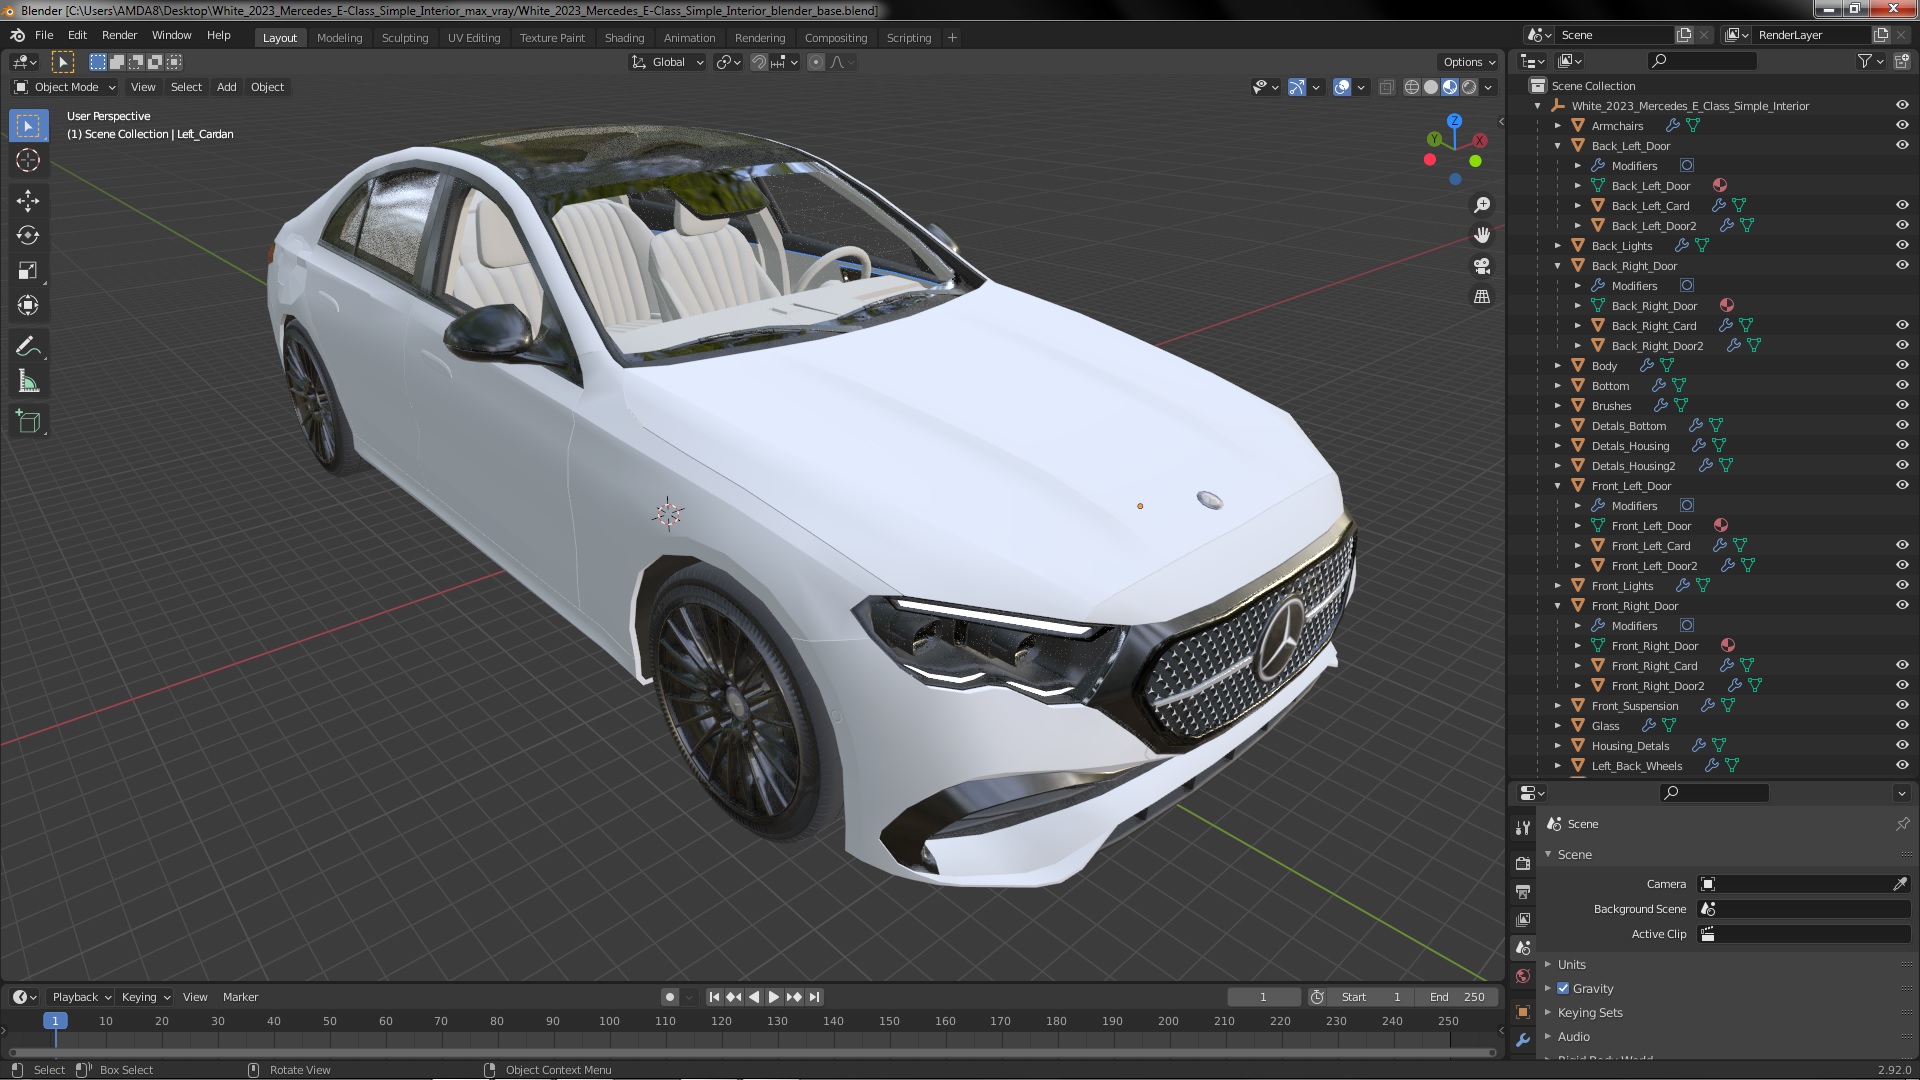Open the timeline Marker menu

pos(240,997)
